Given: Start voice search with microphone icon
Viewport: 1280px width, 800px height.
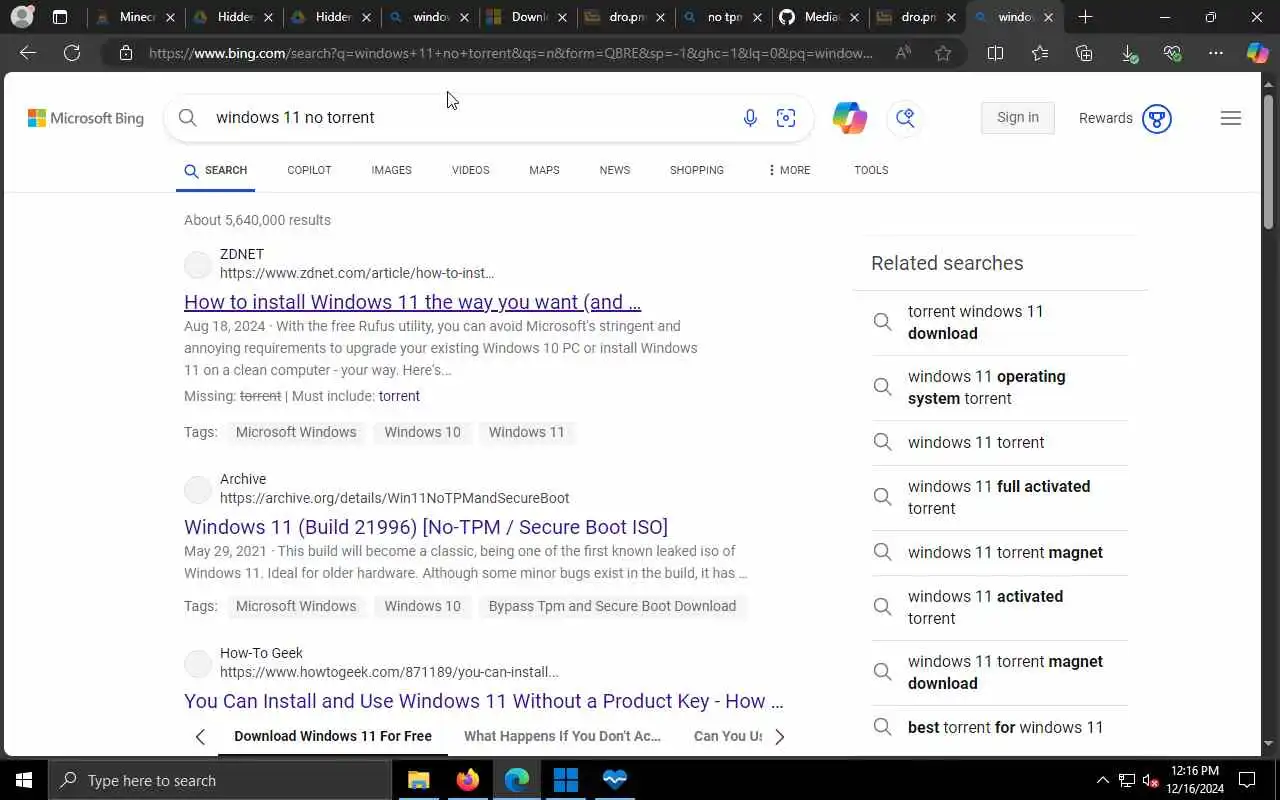Looking at the screenshot, I should coord(750,118).
